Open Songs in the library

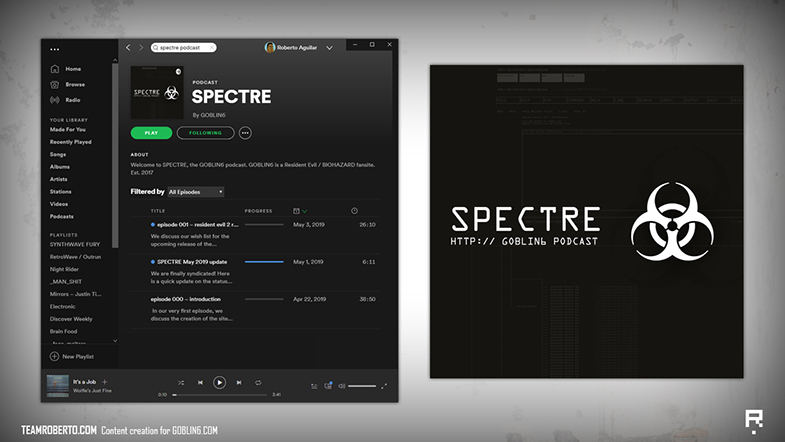58,155
